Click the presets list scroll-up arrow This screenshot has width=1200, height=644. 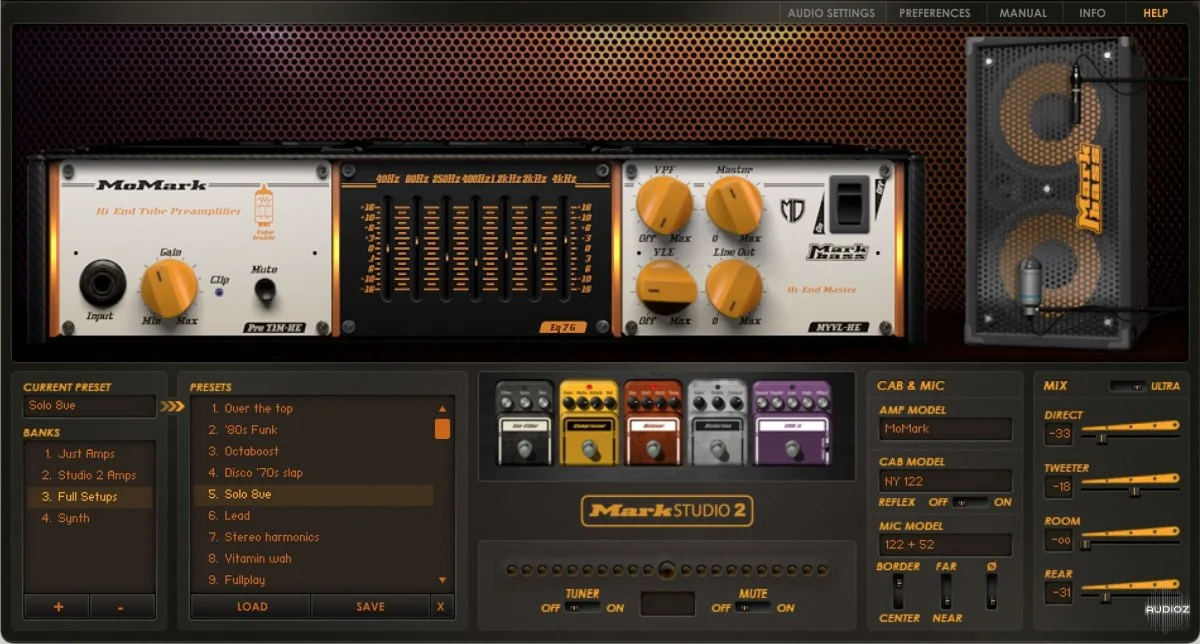click(442, 409)
